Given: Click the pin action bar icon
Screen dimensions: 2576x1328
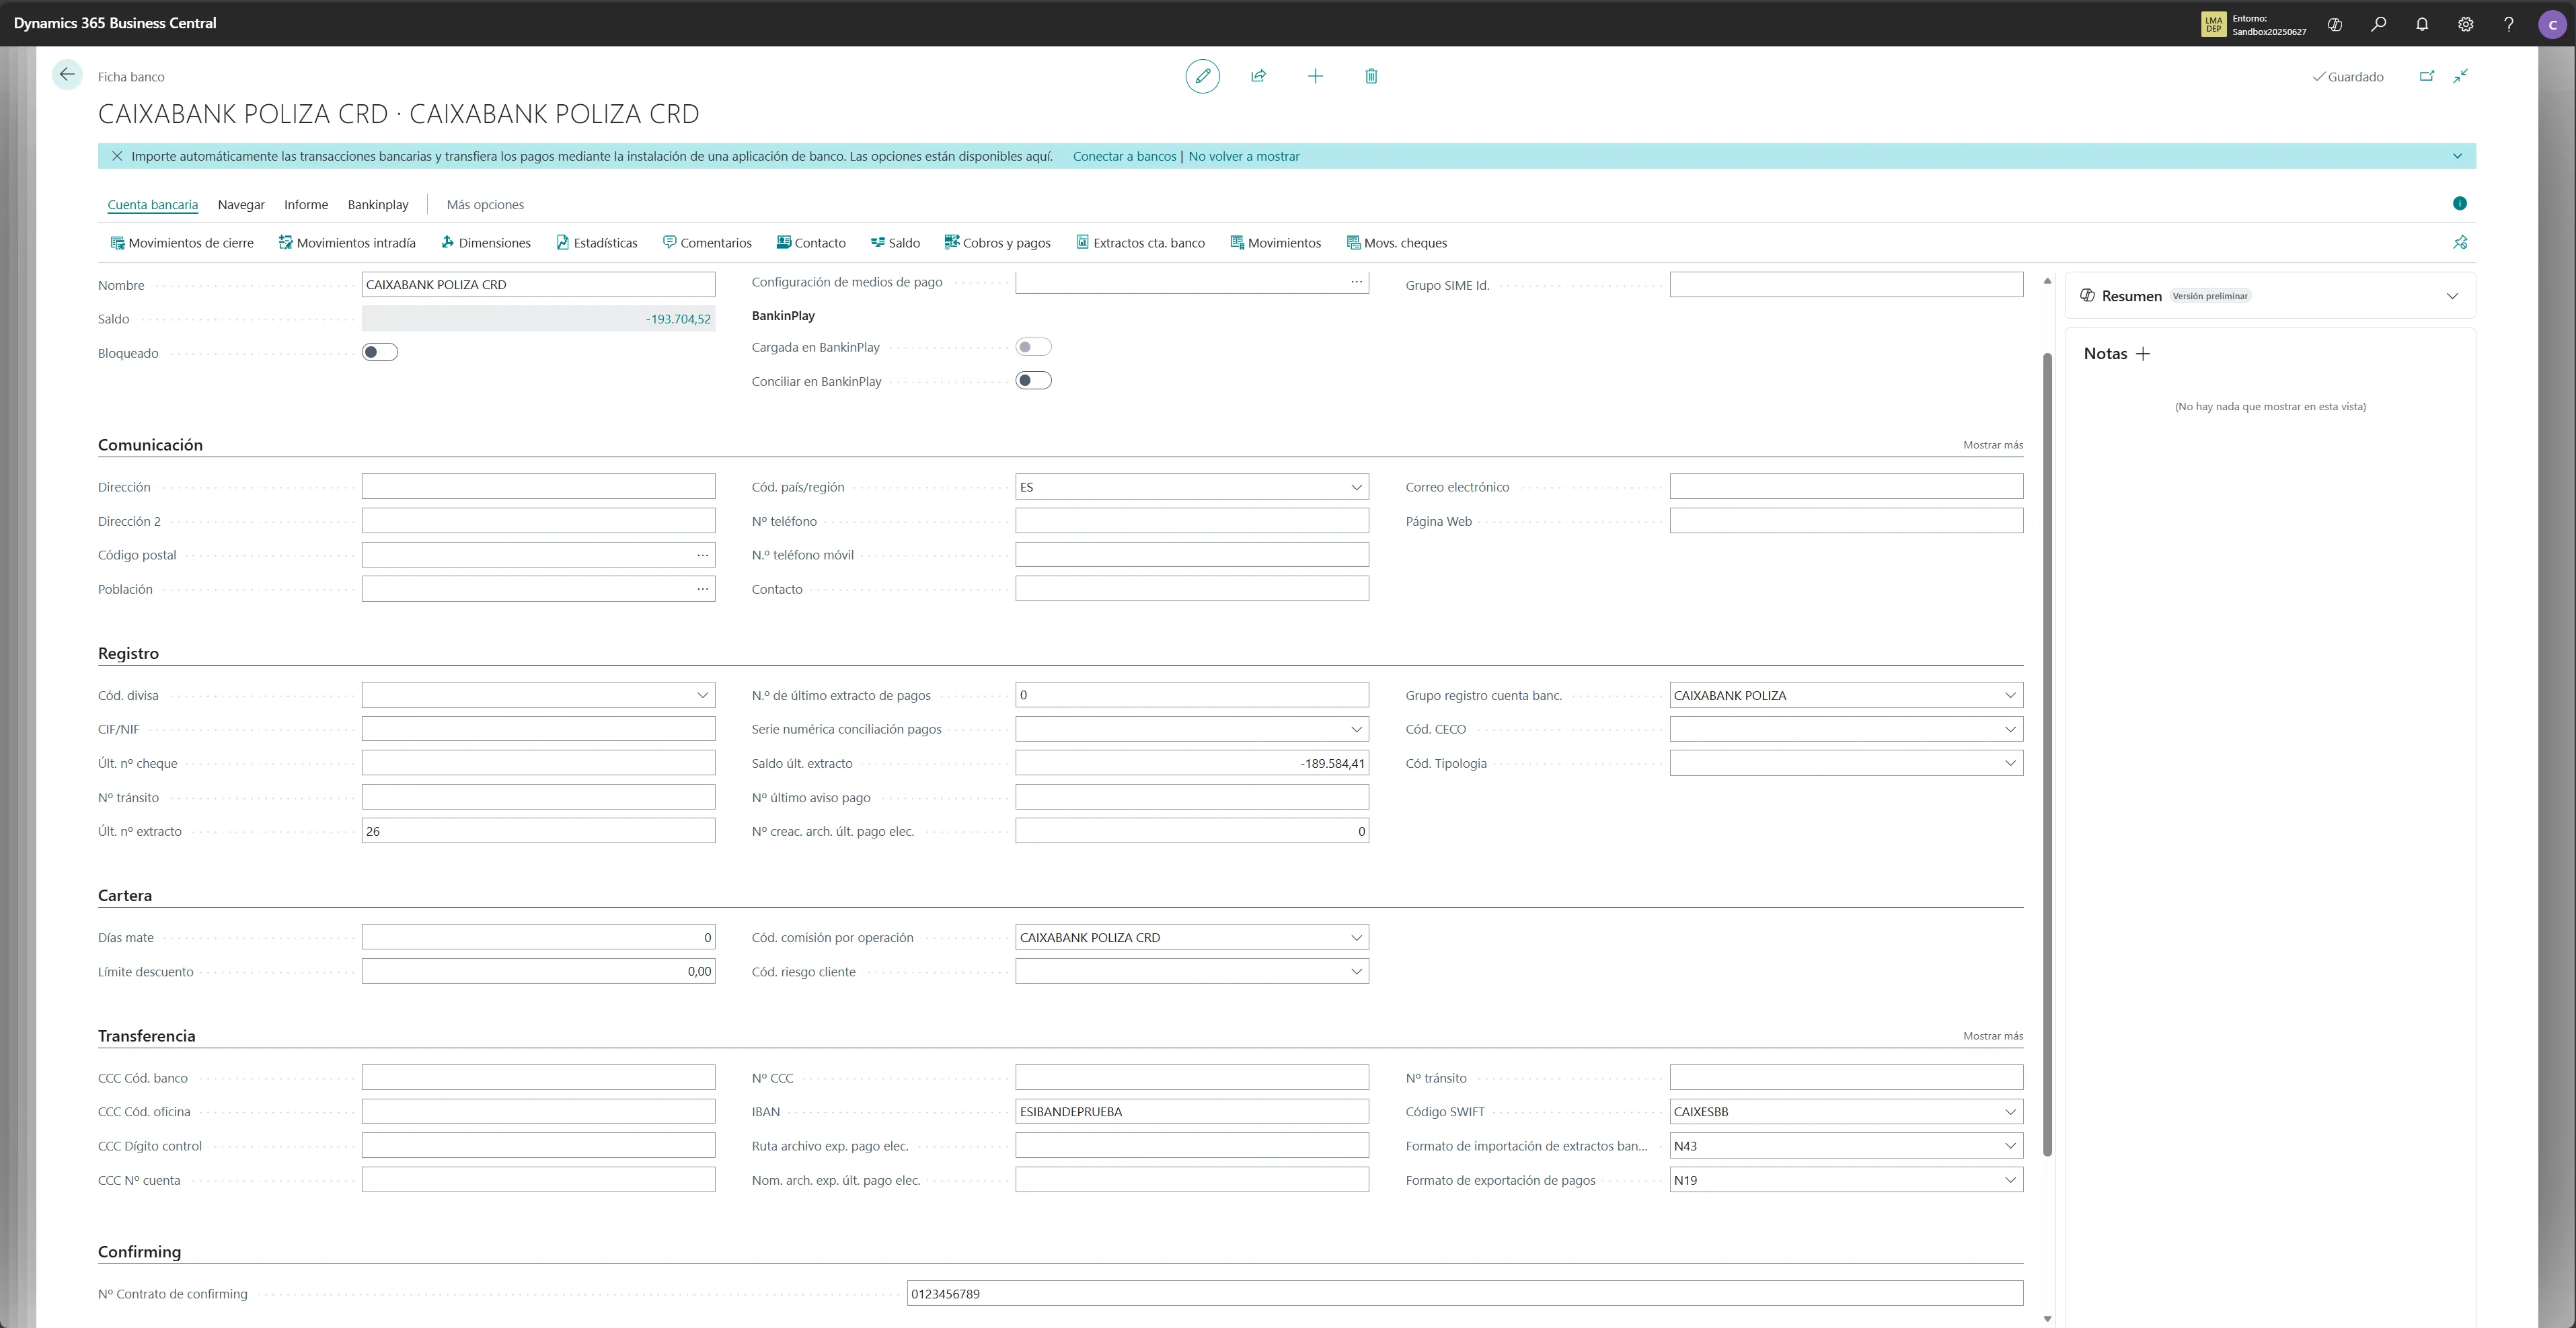Looking at the screenshot, I should point(2460,243).
